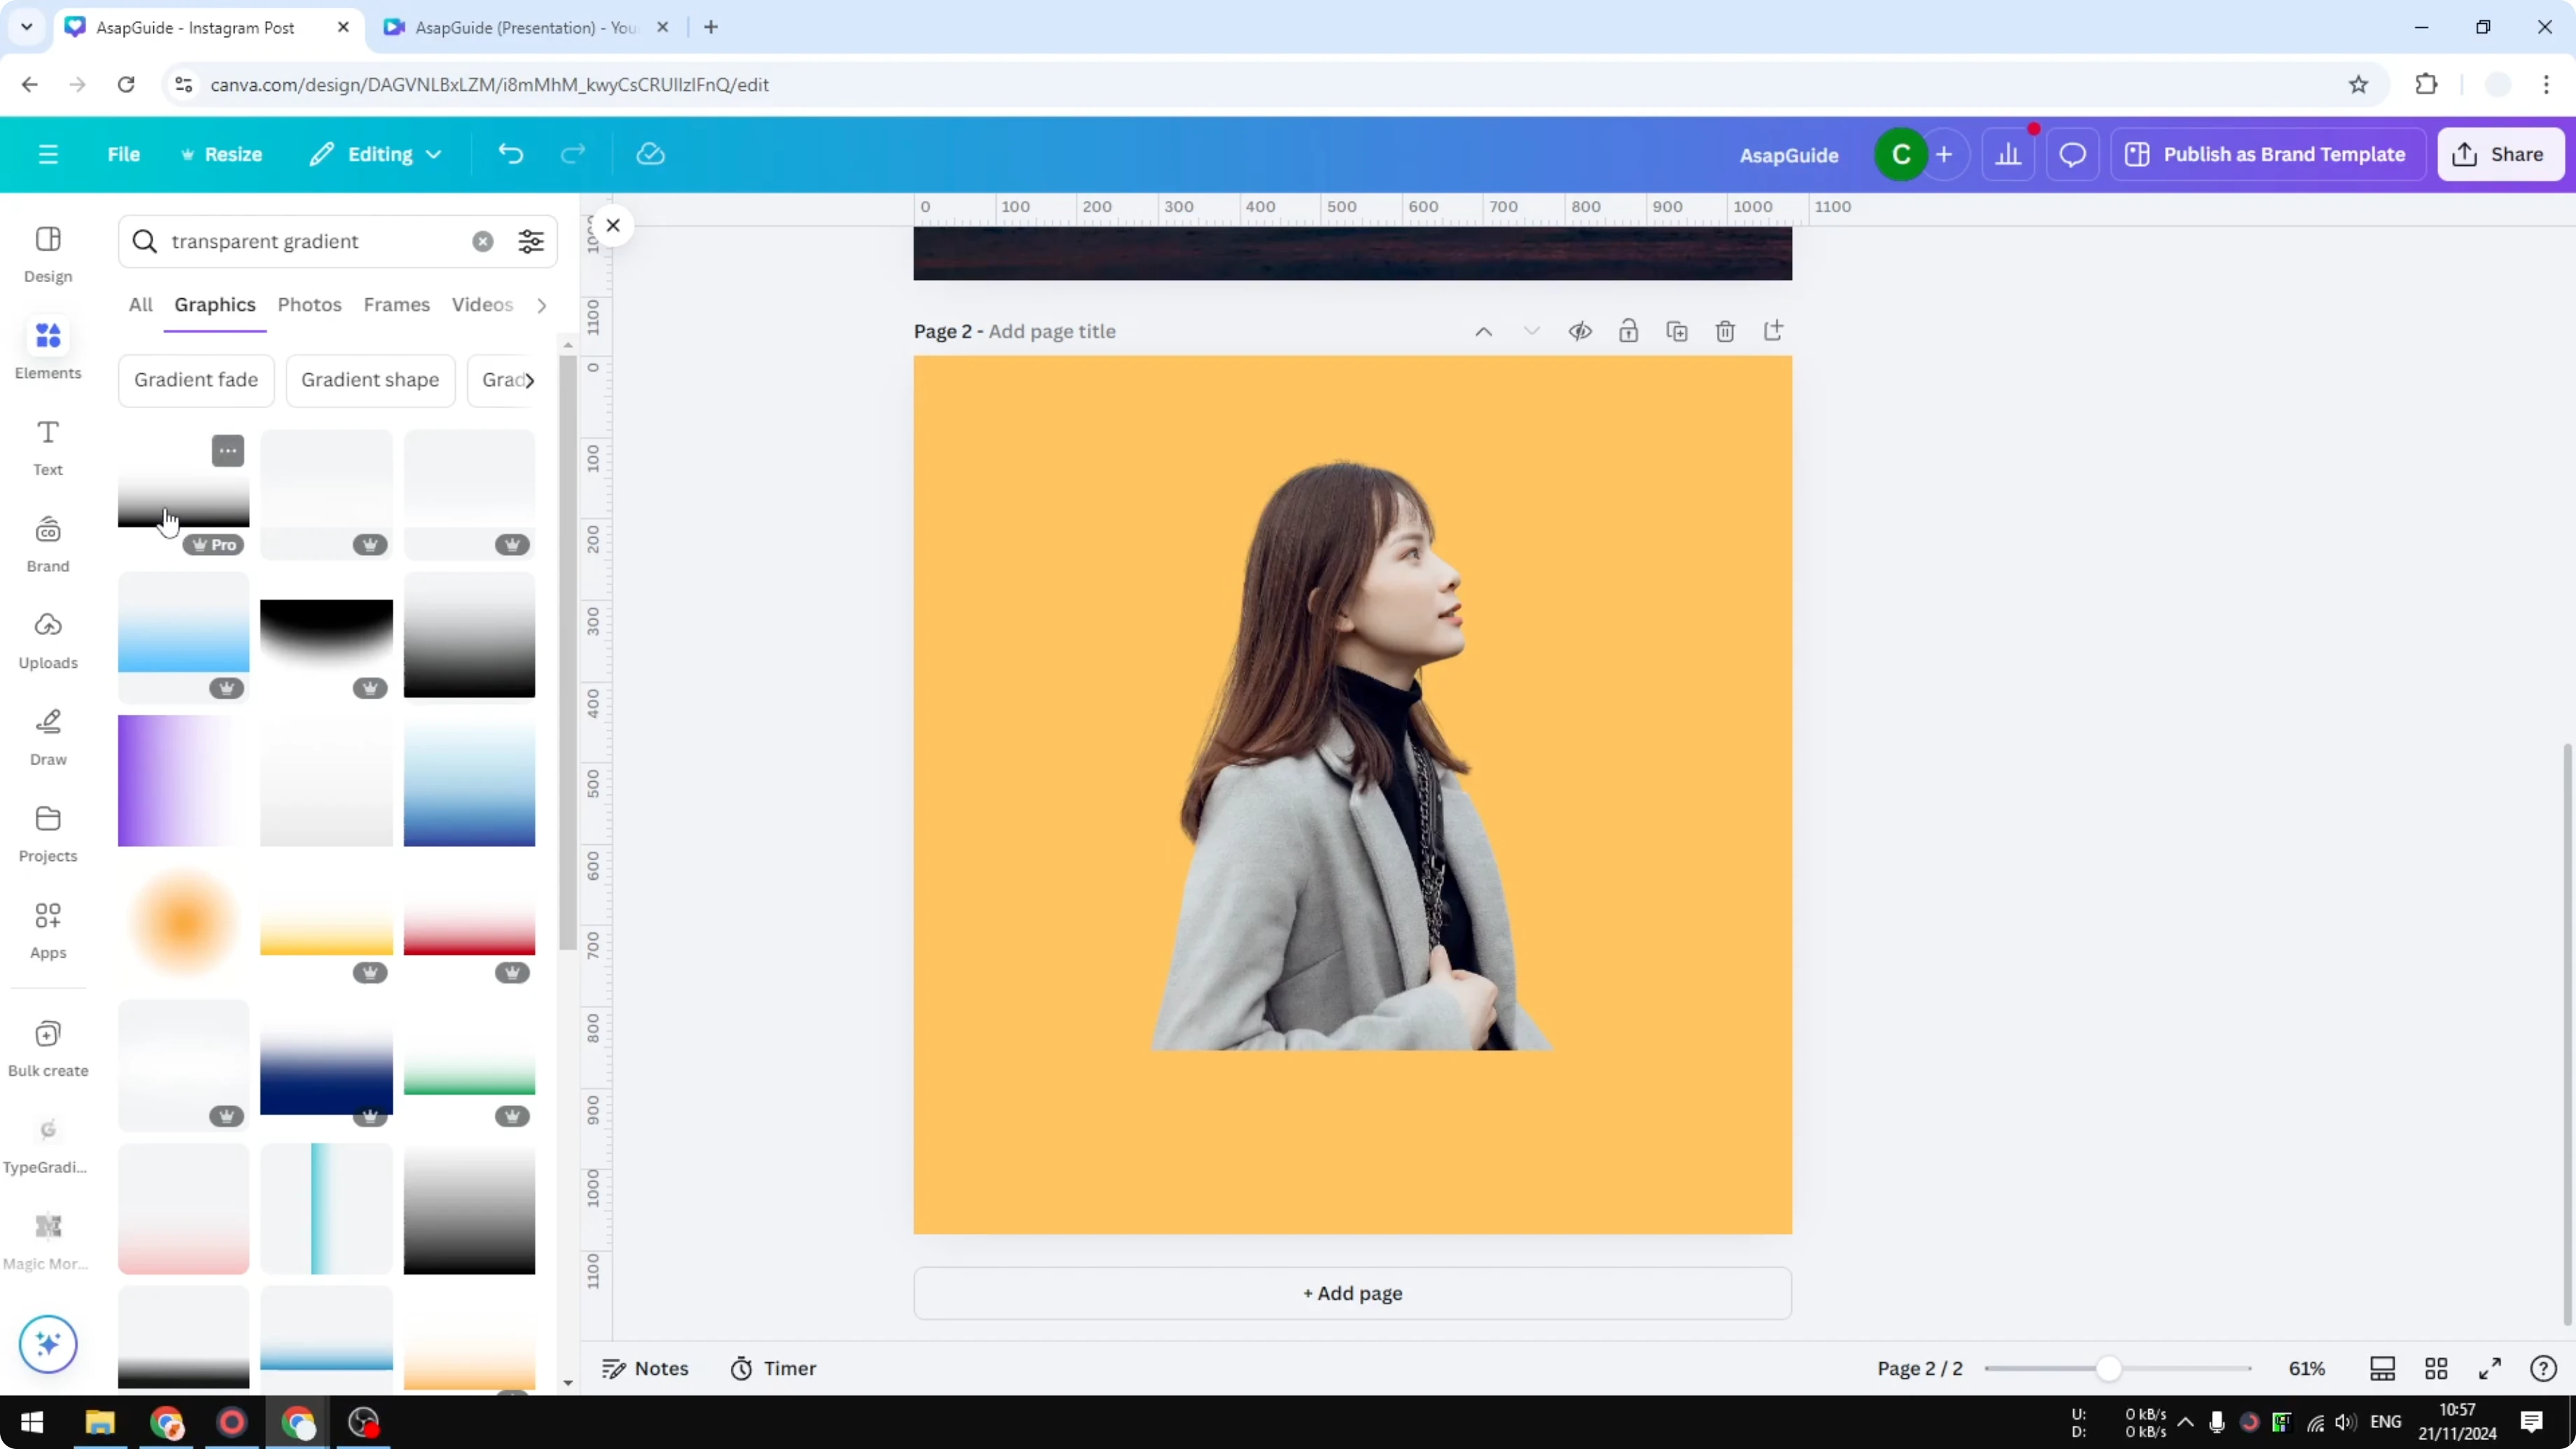Toggle the lock on page 2
The image size is (2576, 1449).
coord(1629,331)
